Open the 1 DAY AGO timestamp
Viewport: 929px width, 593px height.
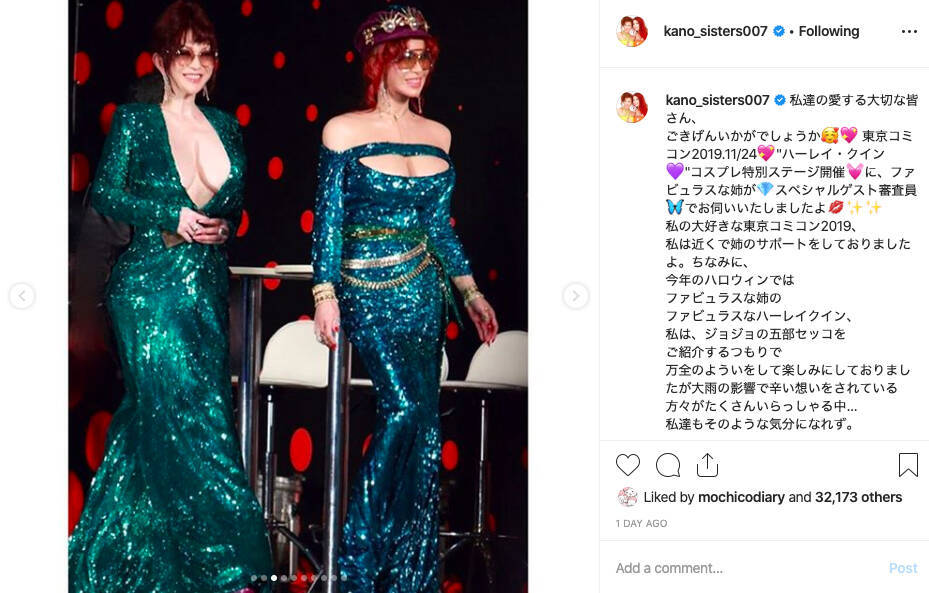[641, 524]
